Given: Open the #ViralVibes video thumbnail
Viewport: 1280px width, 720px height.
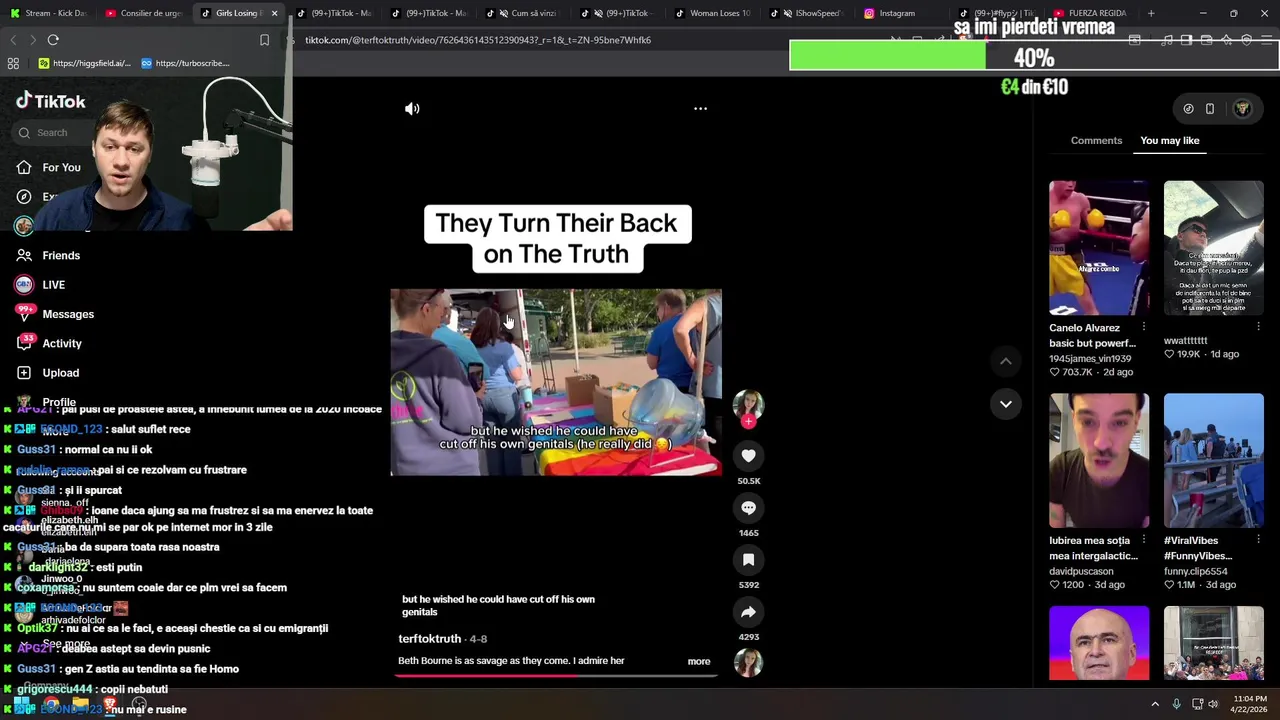Looking at the screenshot, I should tap(1213, 460).
